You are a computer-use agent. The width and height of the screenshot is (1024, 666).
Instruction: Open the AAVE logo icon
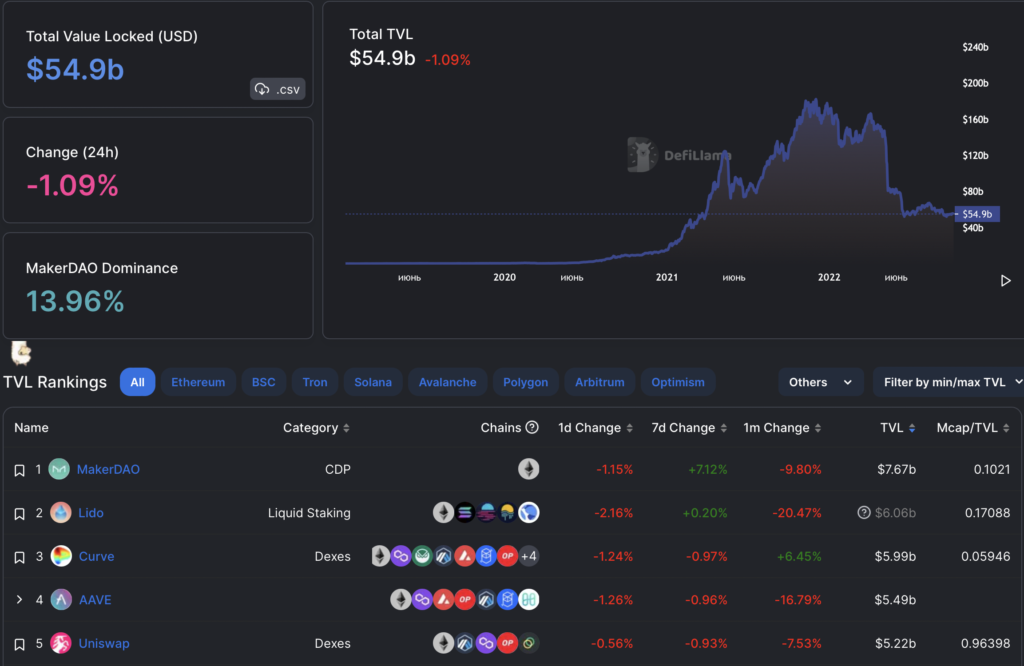pos(61,599)
